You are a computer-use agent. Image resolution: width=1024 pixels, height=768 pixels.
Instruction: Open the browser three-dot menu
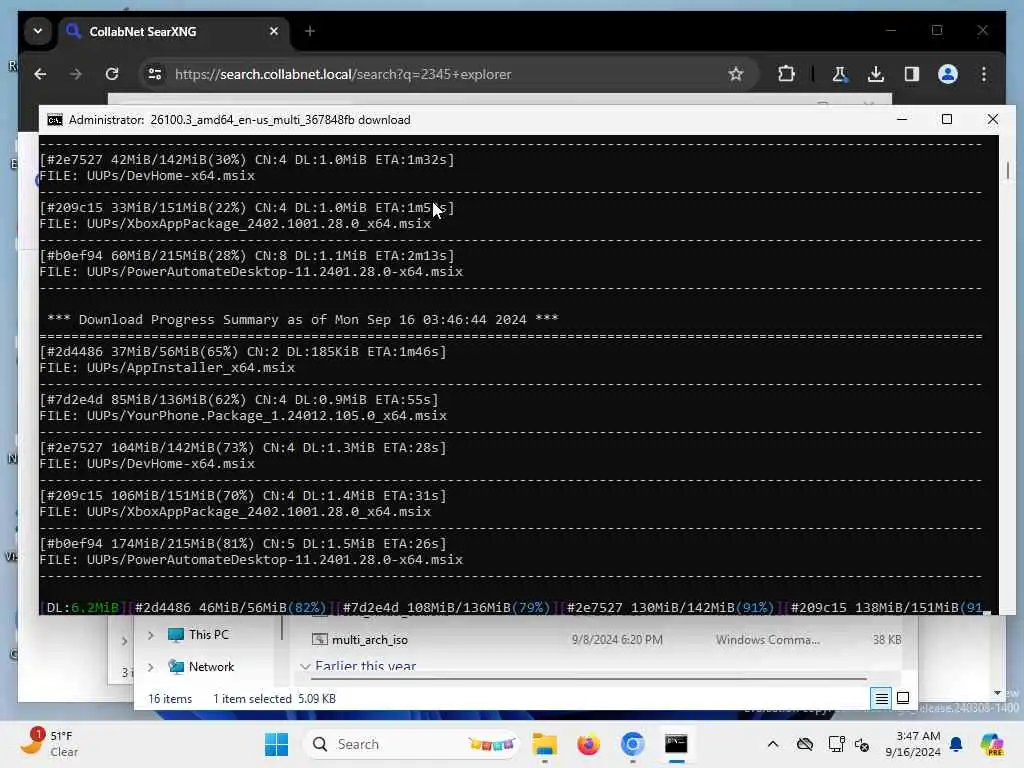(x=984, y=74)
